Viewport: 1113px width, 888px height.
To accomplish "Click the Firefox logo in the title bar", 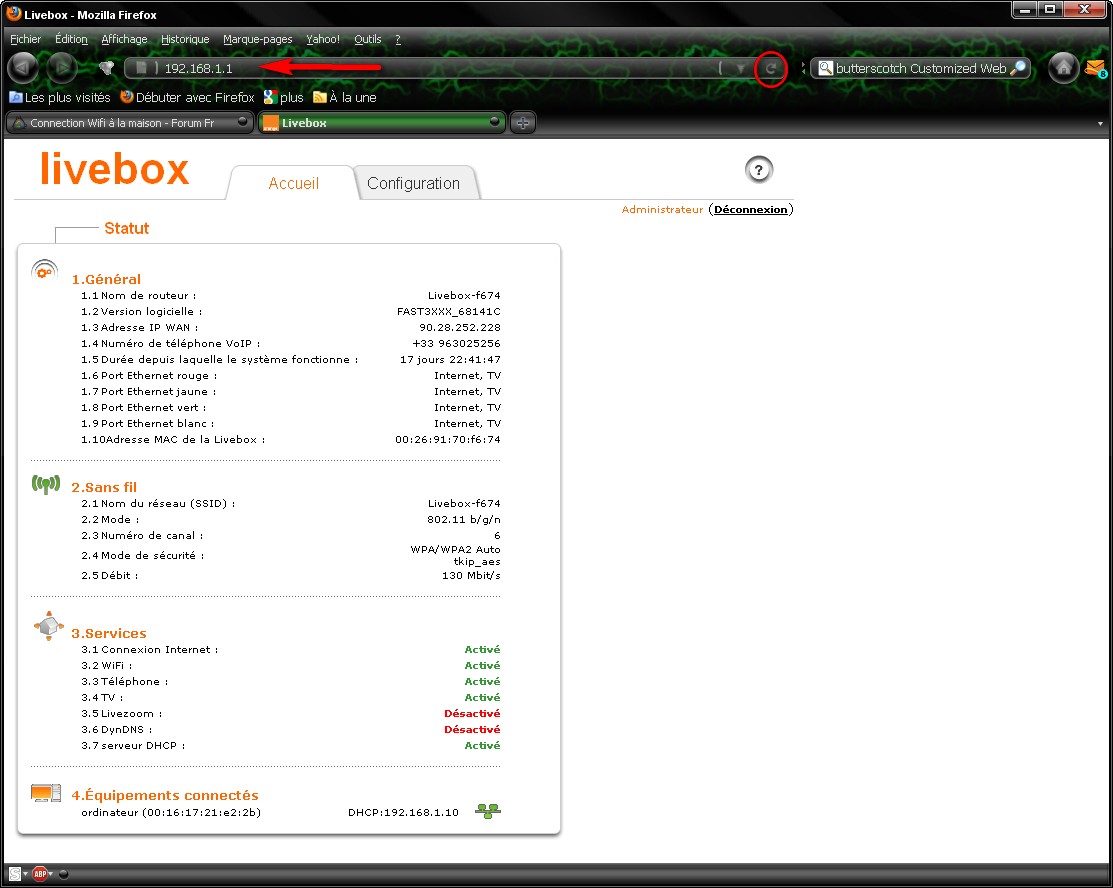I will coord(13,13).
